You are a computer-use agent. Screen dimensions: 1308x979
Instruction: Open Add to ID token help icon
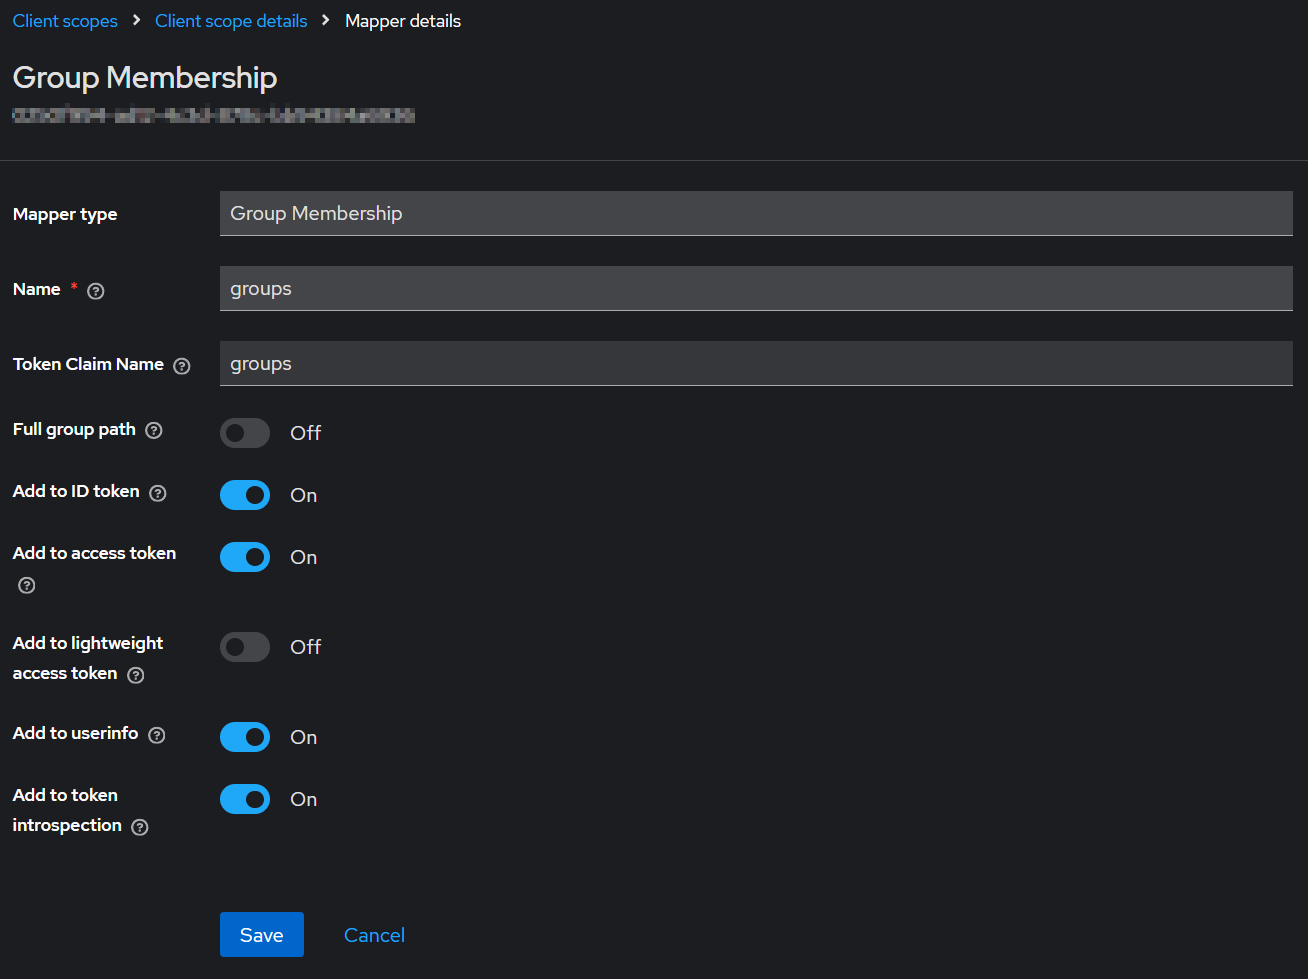(x=158, y=493)
